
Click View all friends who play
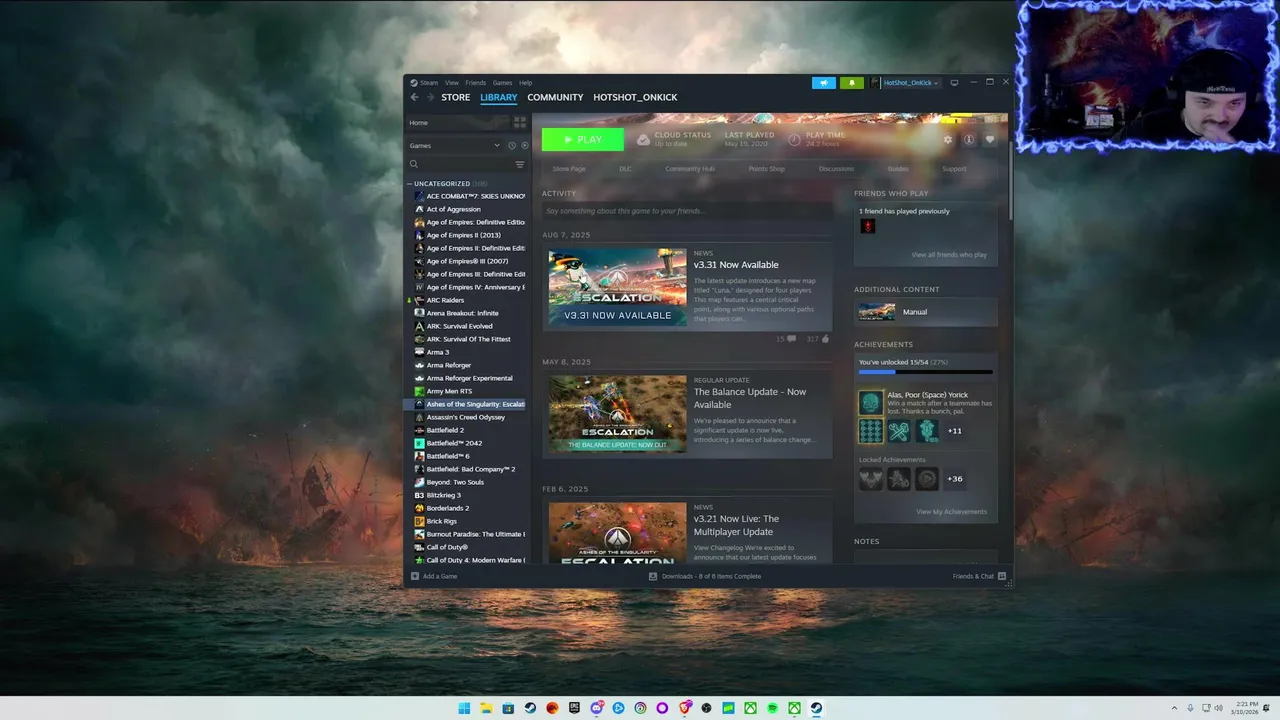949,255
